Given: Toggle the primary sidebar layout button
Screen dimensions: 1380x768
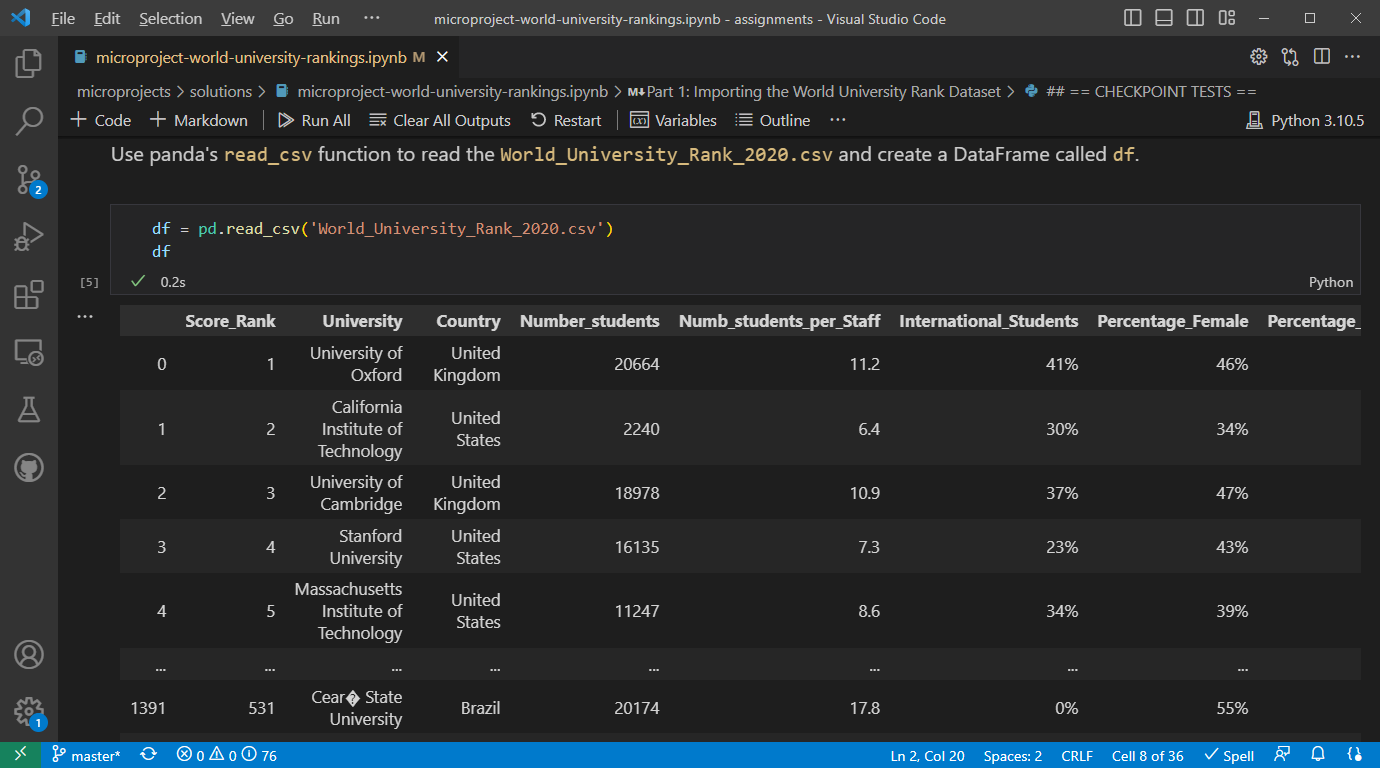Looking at the screenshot, I should coord(1133,18).
